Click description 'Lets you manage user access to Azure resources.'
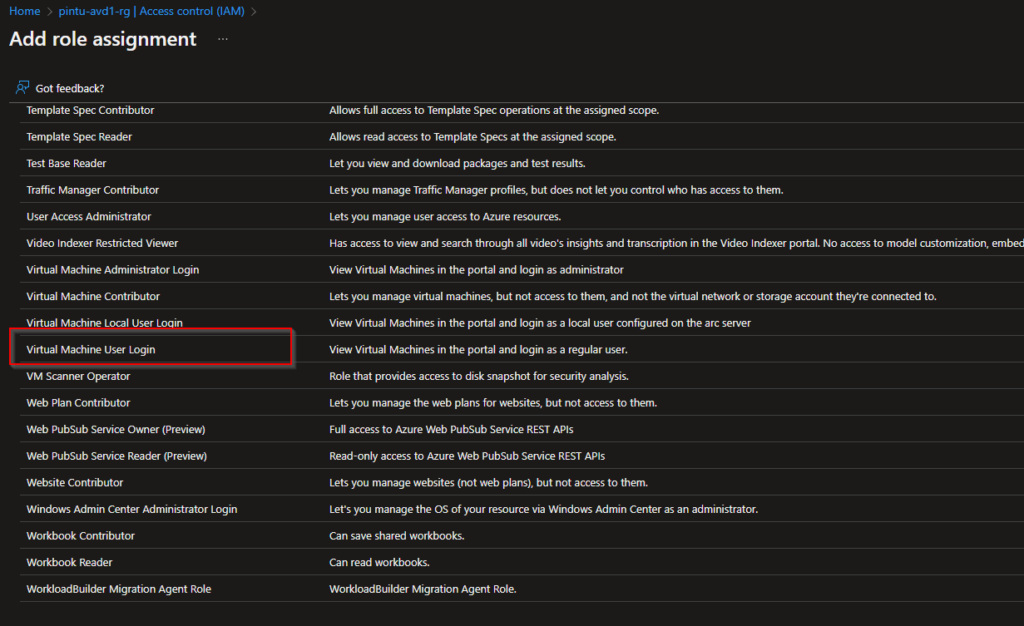1024x626 pixels. pyautogui.click(x=445, y=217)
